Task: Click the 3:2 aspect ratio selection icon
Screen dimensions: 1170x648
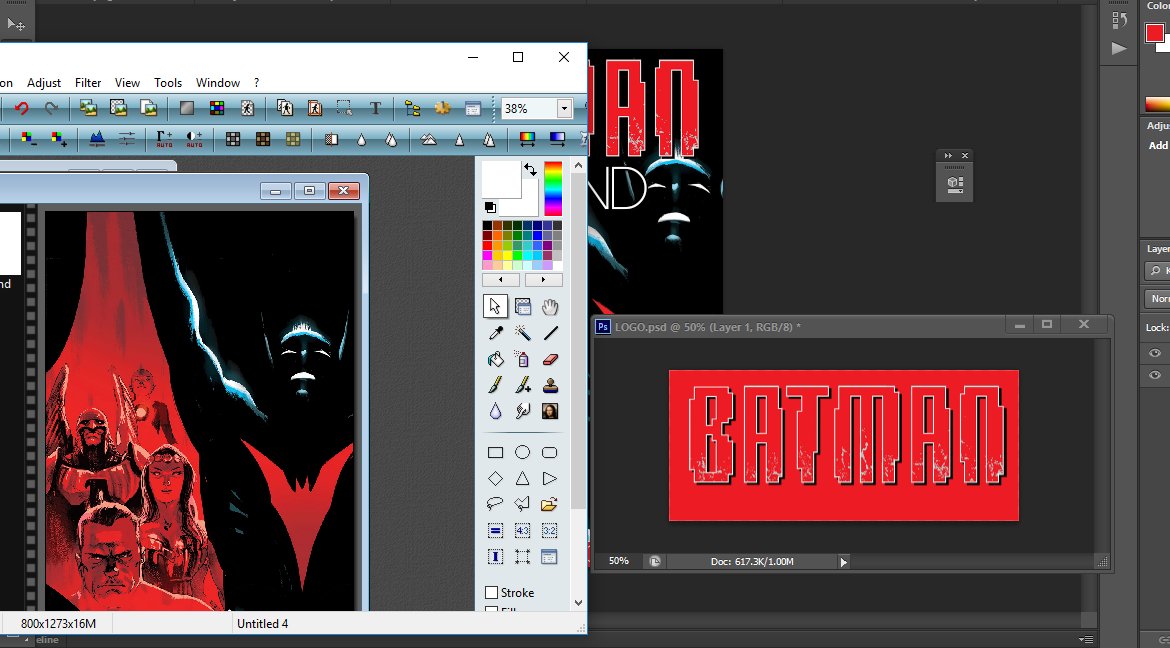Action: pos(550,531)
